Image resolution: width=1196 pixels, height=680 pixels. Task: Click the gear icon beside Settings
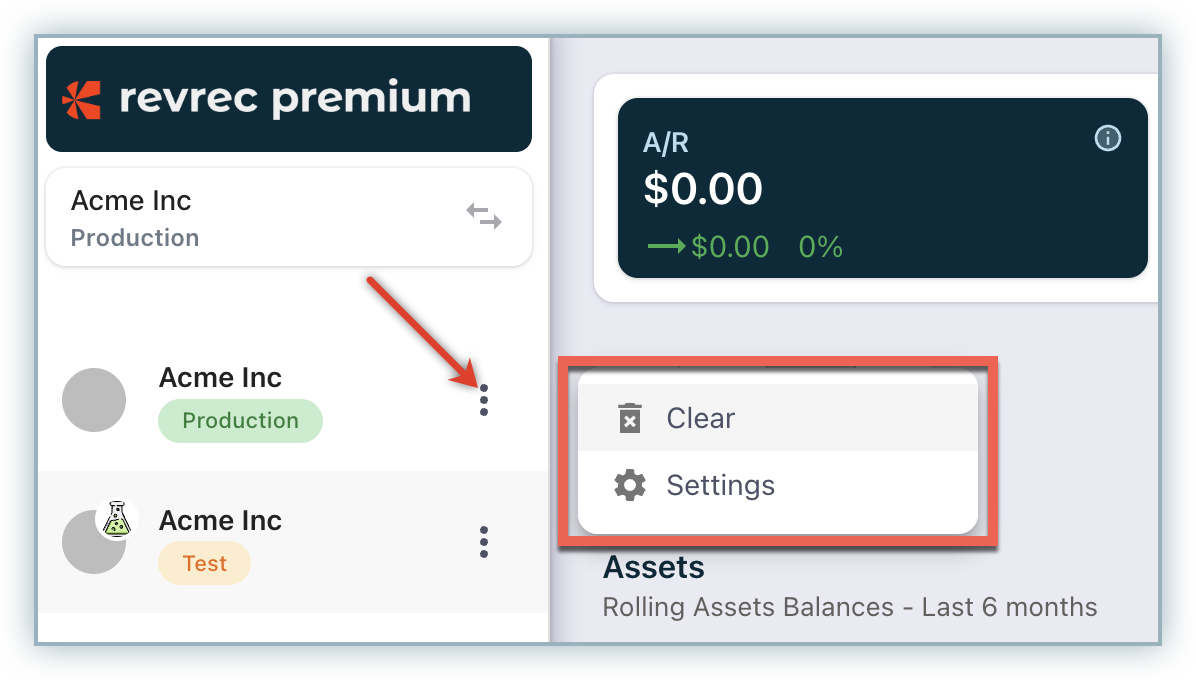pyautogui.click(x=629, y=486)
